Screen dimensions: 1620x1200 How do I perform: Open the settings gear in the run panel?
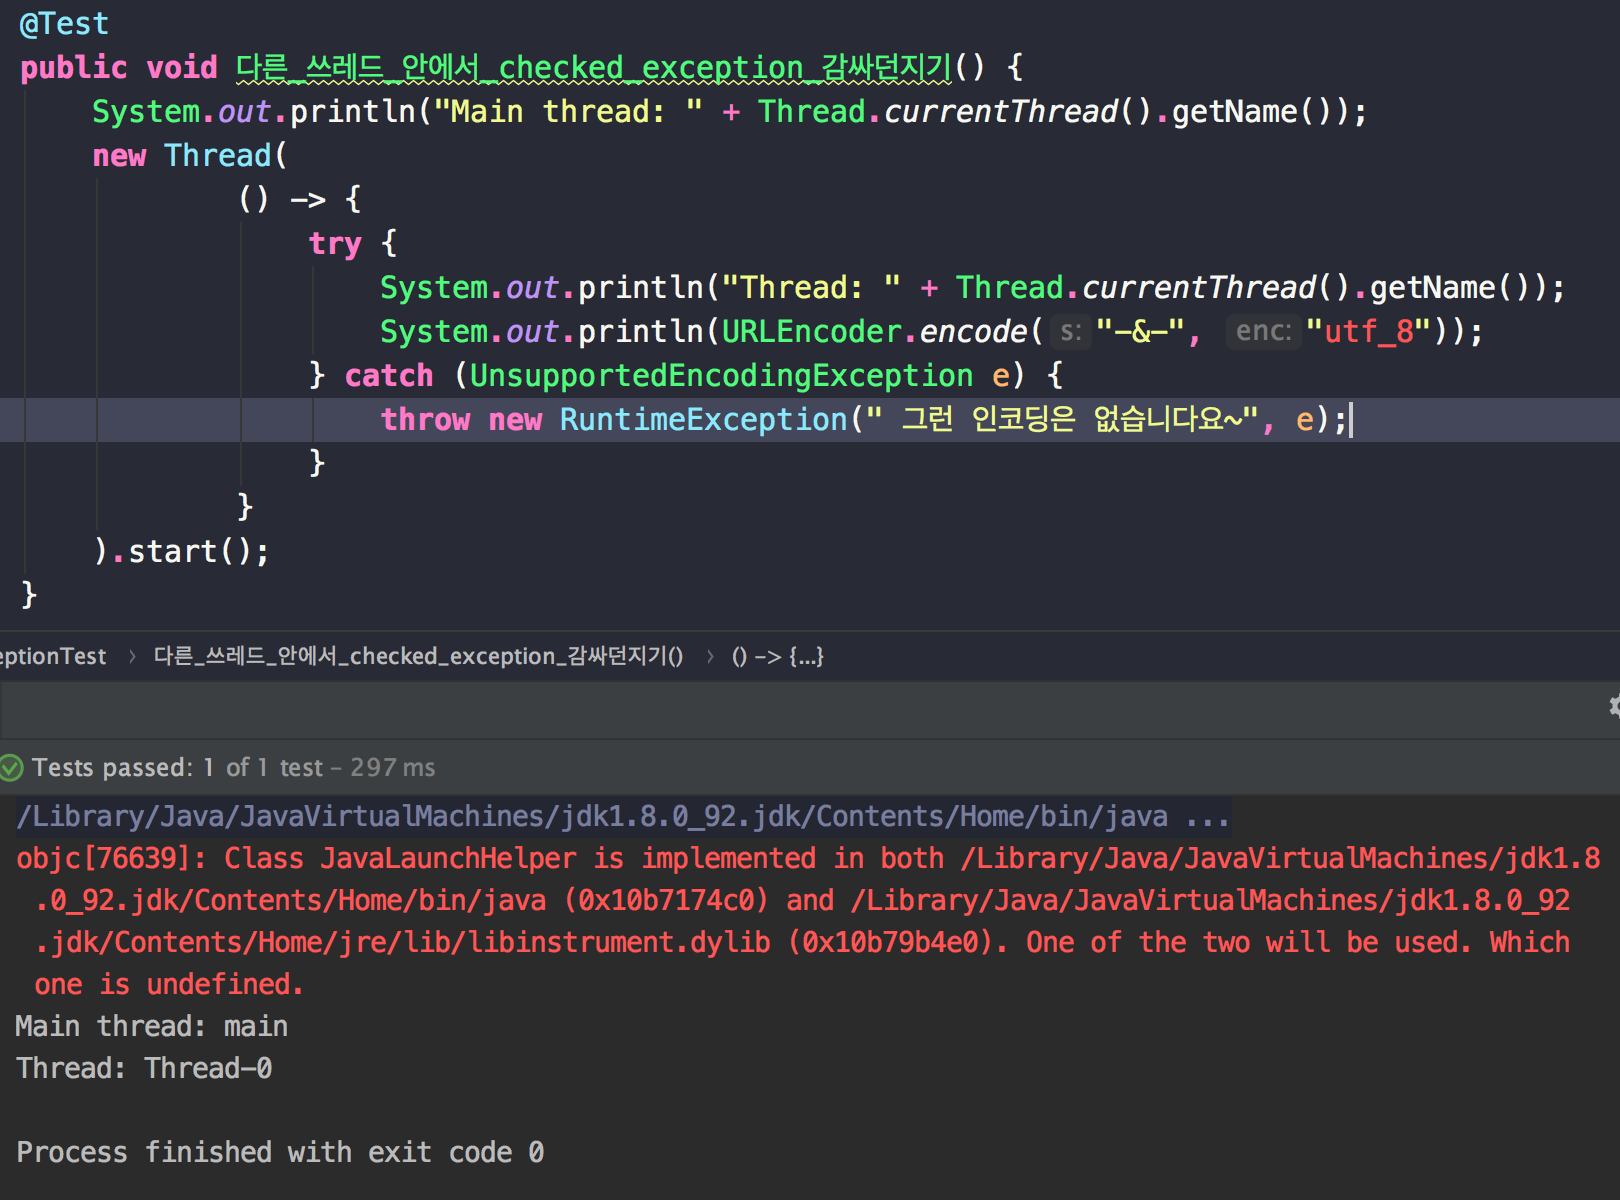[1613, 706]
